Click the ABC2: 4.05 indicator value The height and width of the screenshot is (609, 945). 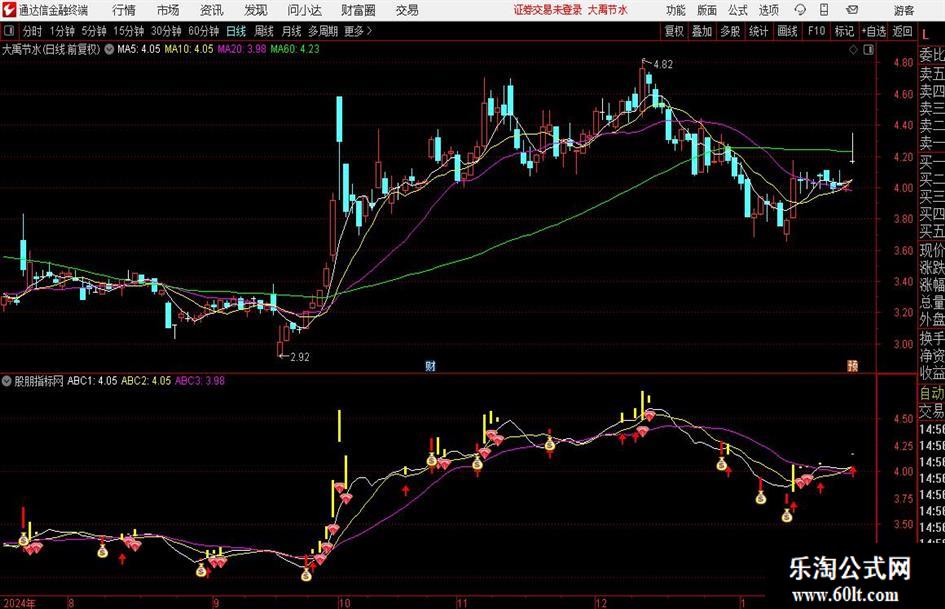point(146,381)
